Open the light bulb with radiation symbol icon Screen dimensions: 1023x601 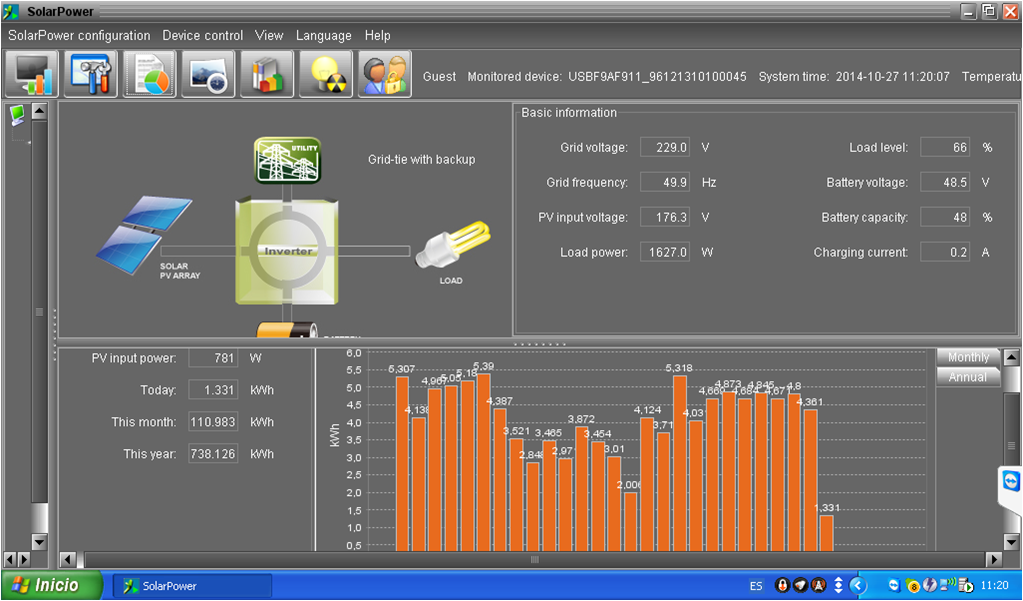point(326,74)
